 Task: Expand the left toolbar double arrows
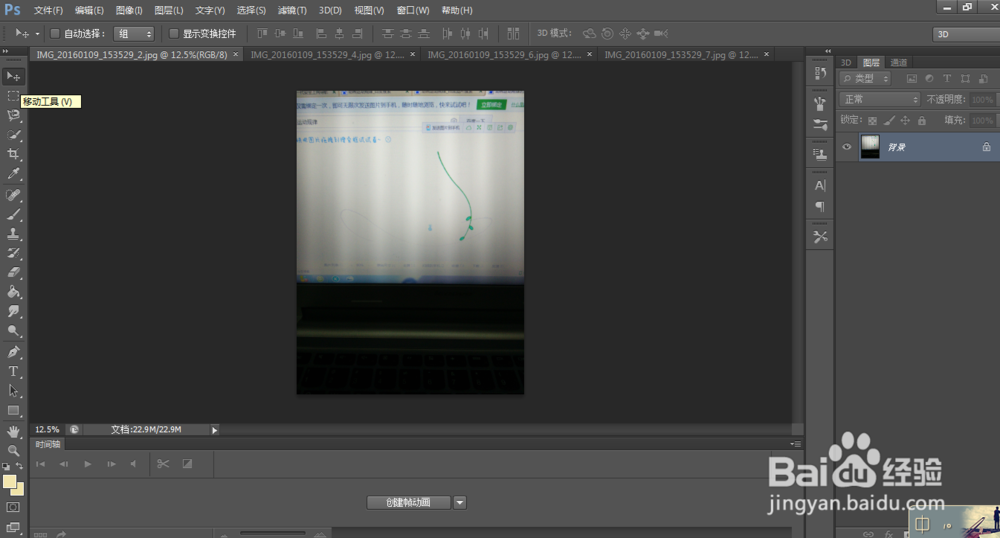coord(5,51)
